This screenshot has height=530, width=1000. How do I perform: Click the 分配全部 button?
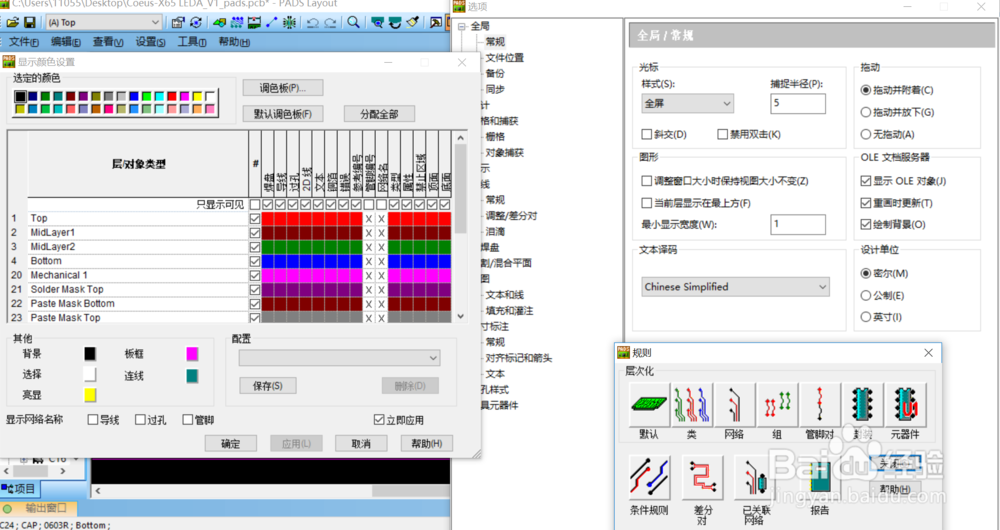[x=379, y=114]
